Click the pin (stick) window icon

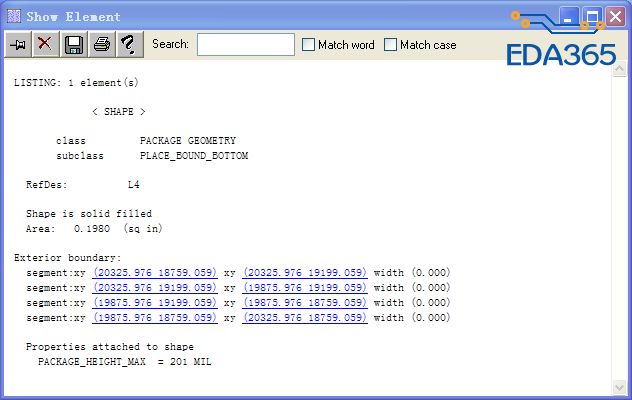click(18, 44)
